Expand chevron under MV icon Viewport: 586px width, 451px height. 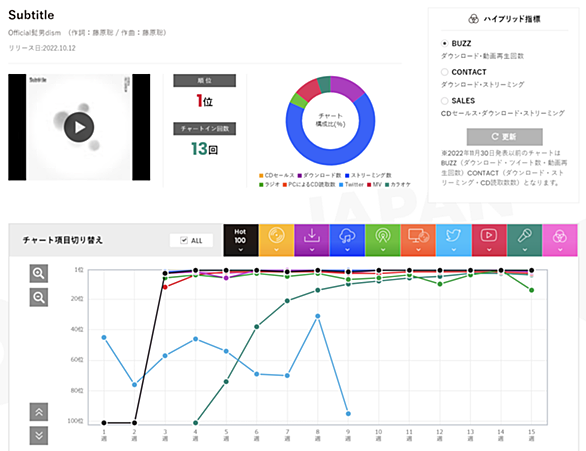489,250
